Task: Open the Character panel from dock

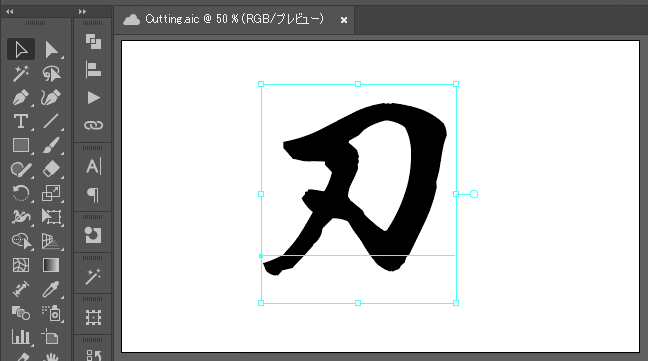Action: pyautogui.click(x=93, y=167)
